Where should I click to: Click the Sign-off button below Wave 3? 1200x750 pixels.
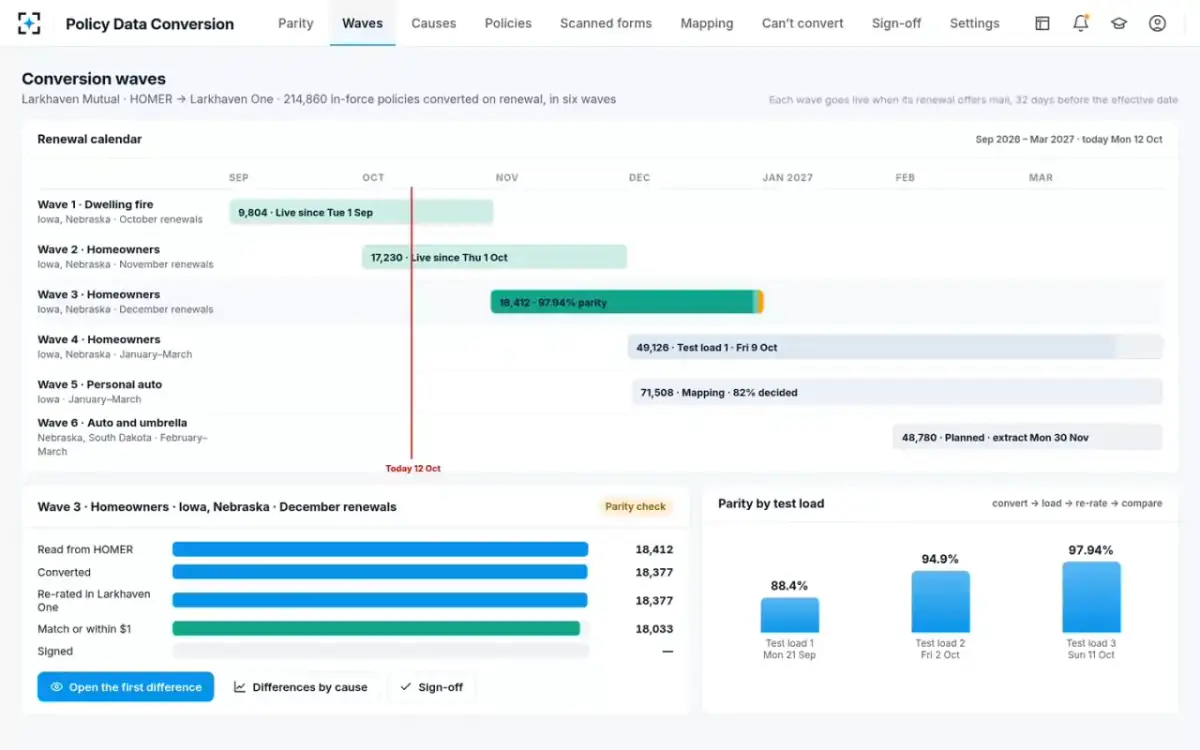click(x=432, y=687)
